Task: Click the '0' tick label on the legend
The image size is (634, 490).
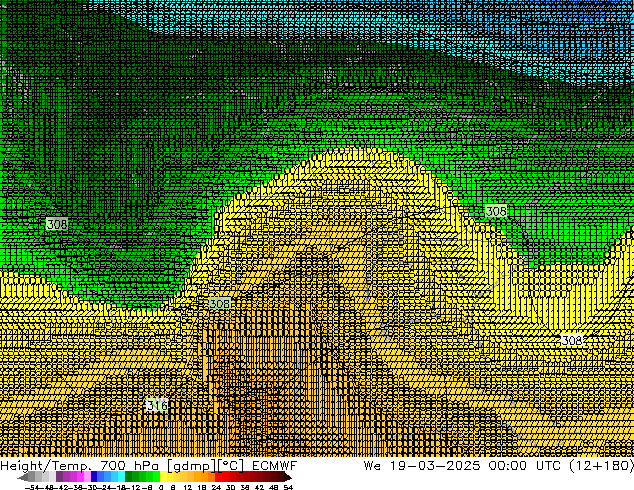Action: 161,487
